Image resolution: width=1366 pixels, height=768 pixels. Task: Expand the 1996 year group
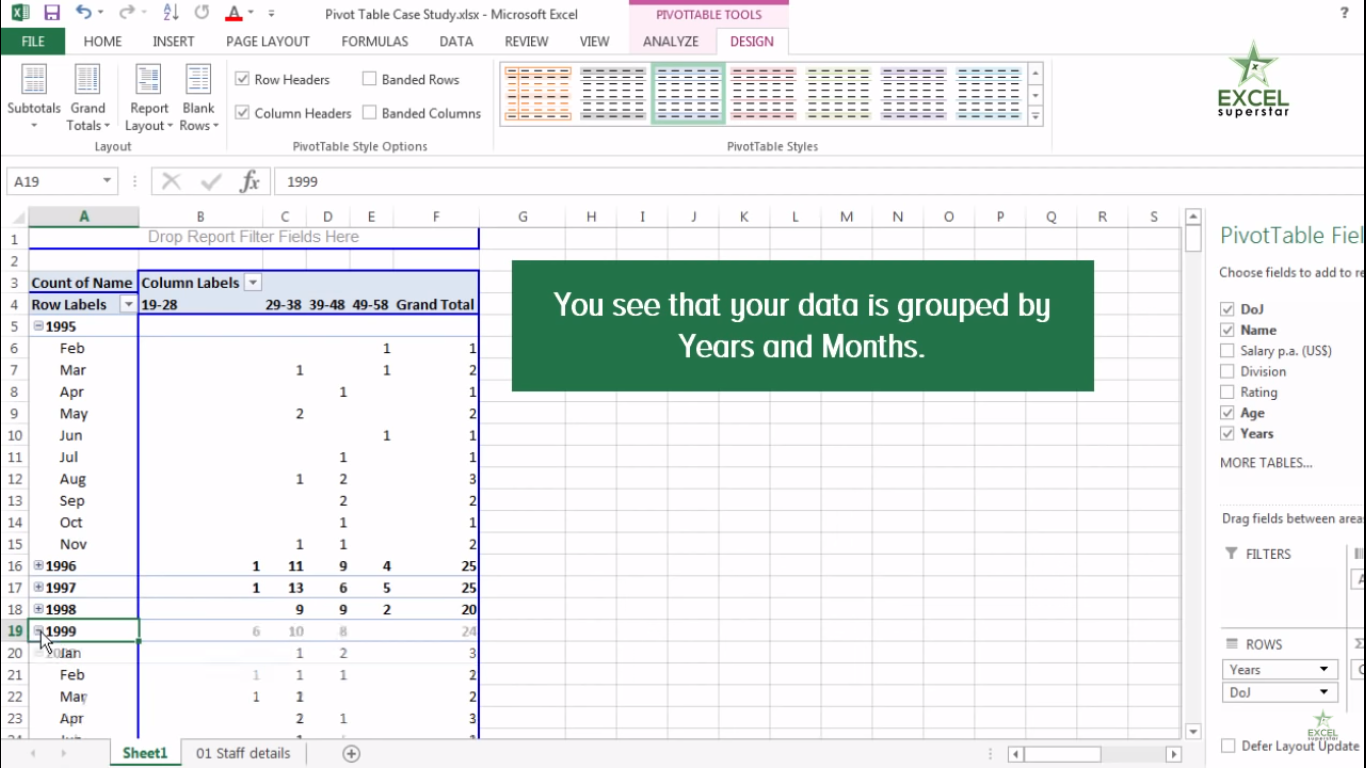38,565
